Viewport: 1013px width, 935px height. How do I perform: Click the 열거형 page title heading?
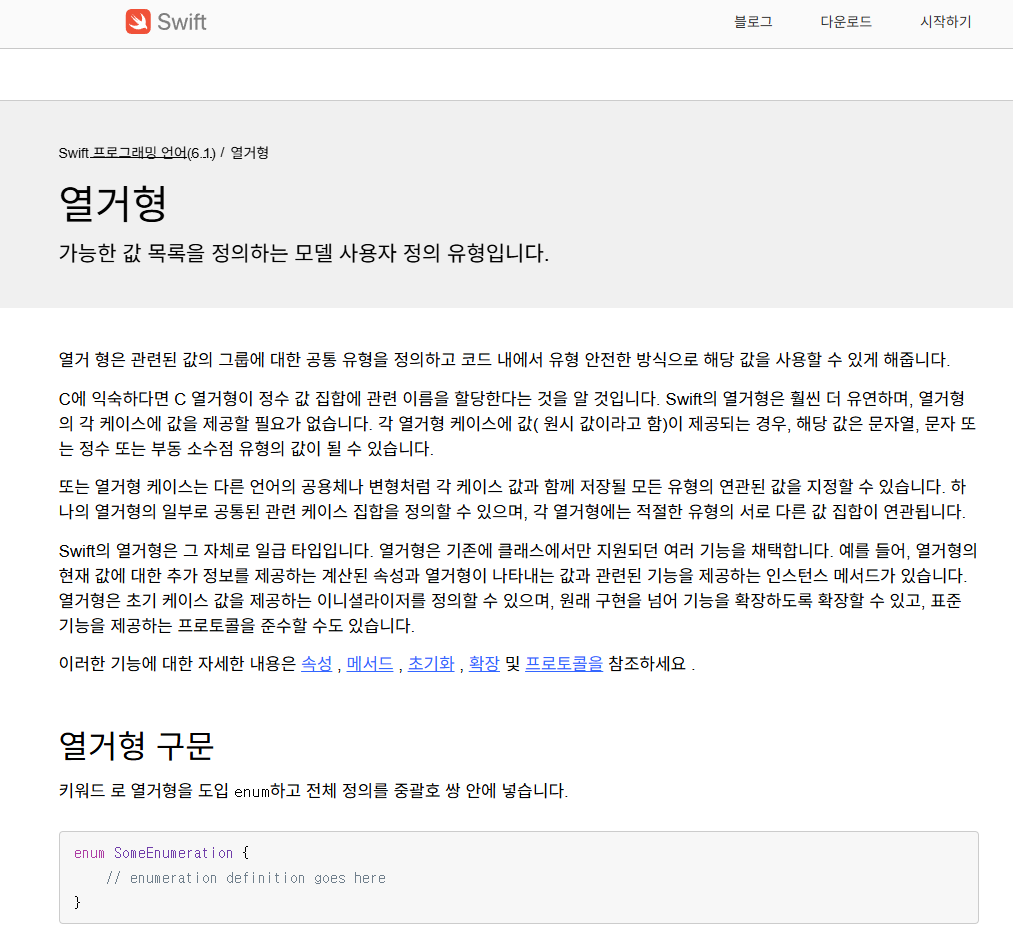tap(113, 204)
